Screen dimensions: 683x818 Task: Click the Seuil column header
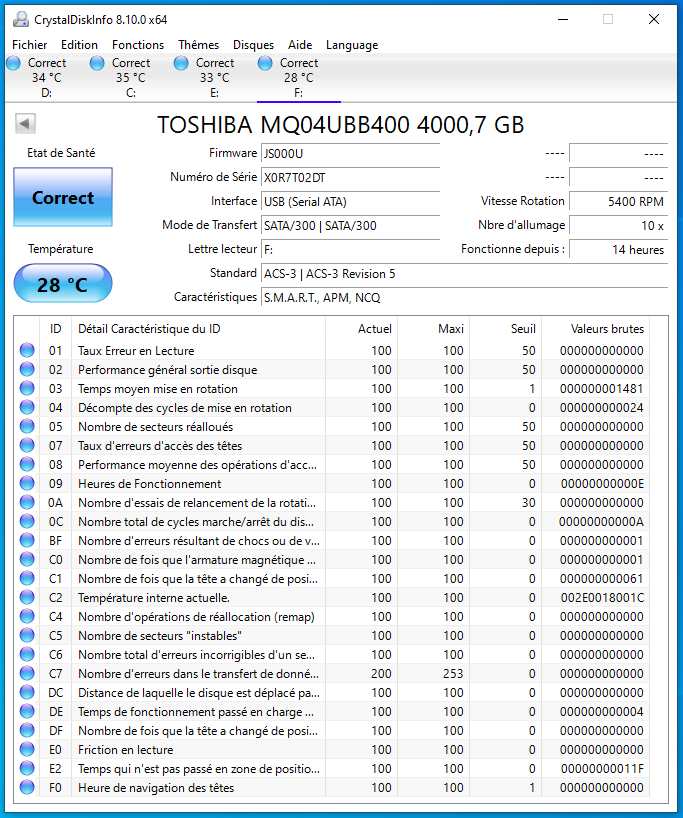(x=506, y=329)
